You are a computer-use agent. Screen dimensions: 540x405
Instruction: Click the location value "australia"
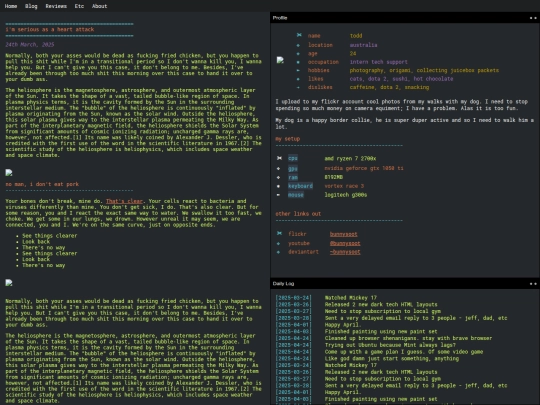point(363,45)
